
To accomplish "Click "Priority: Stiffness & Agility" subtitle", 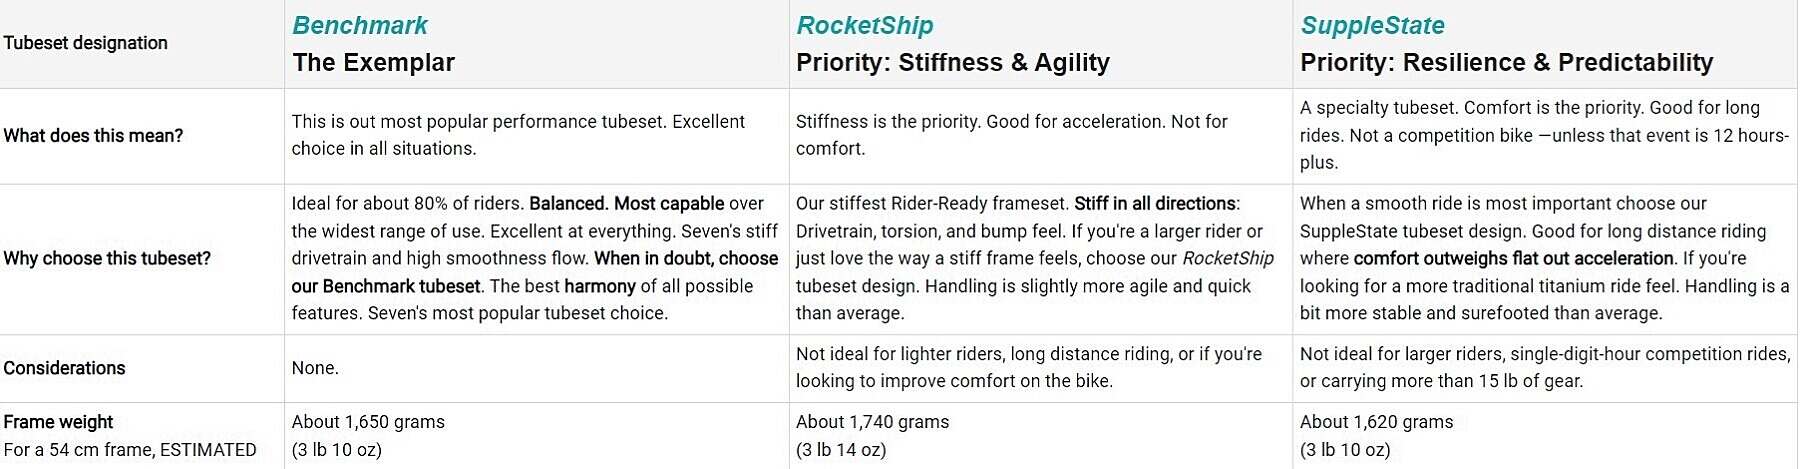I will 952,62.
